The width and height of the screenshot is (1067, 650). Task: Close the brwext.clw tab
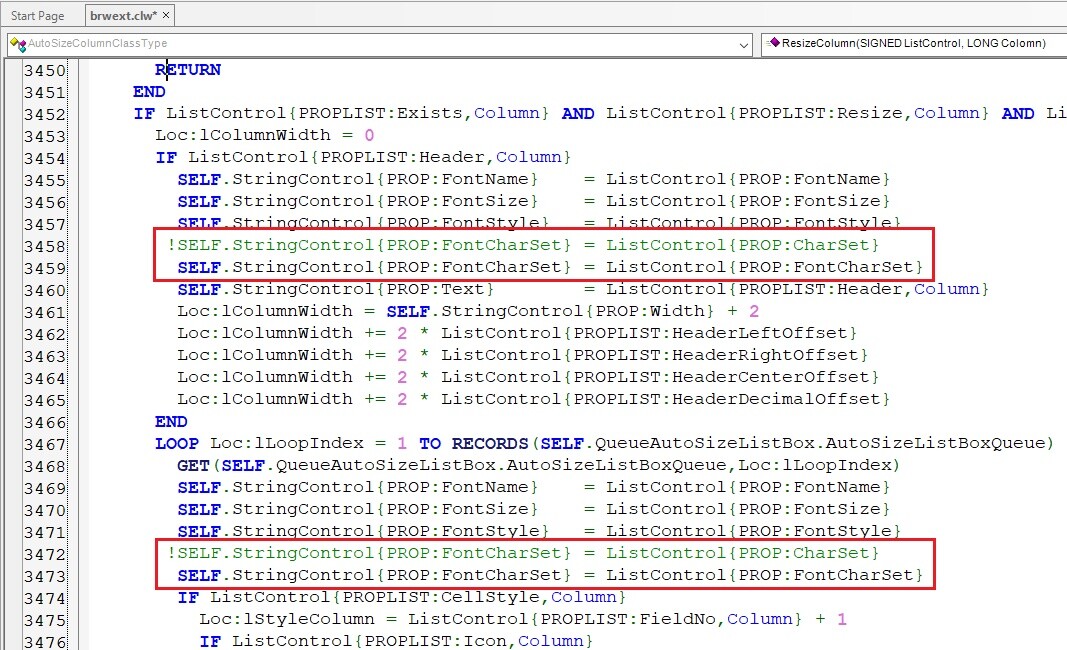click(166, 15)
